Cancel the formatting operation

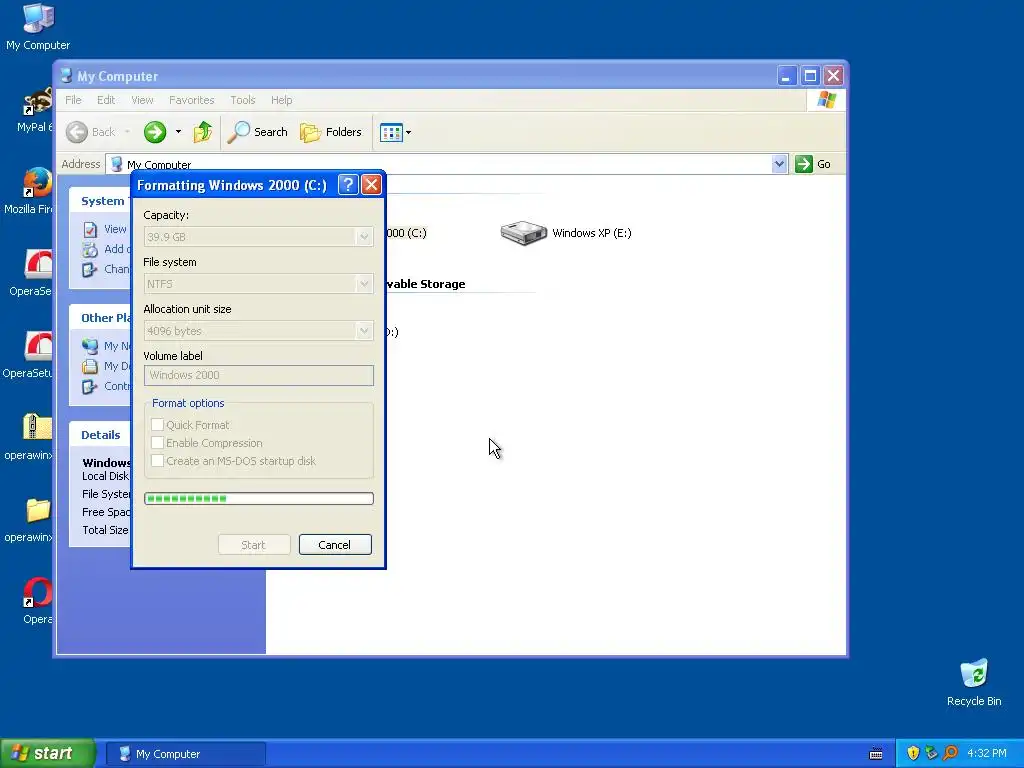[335, 545]
